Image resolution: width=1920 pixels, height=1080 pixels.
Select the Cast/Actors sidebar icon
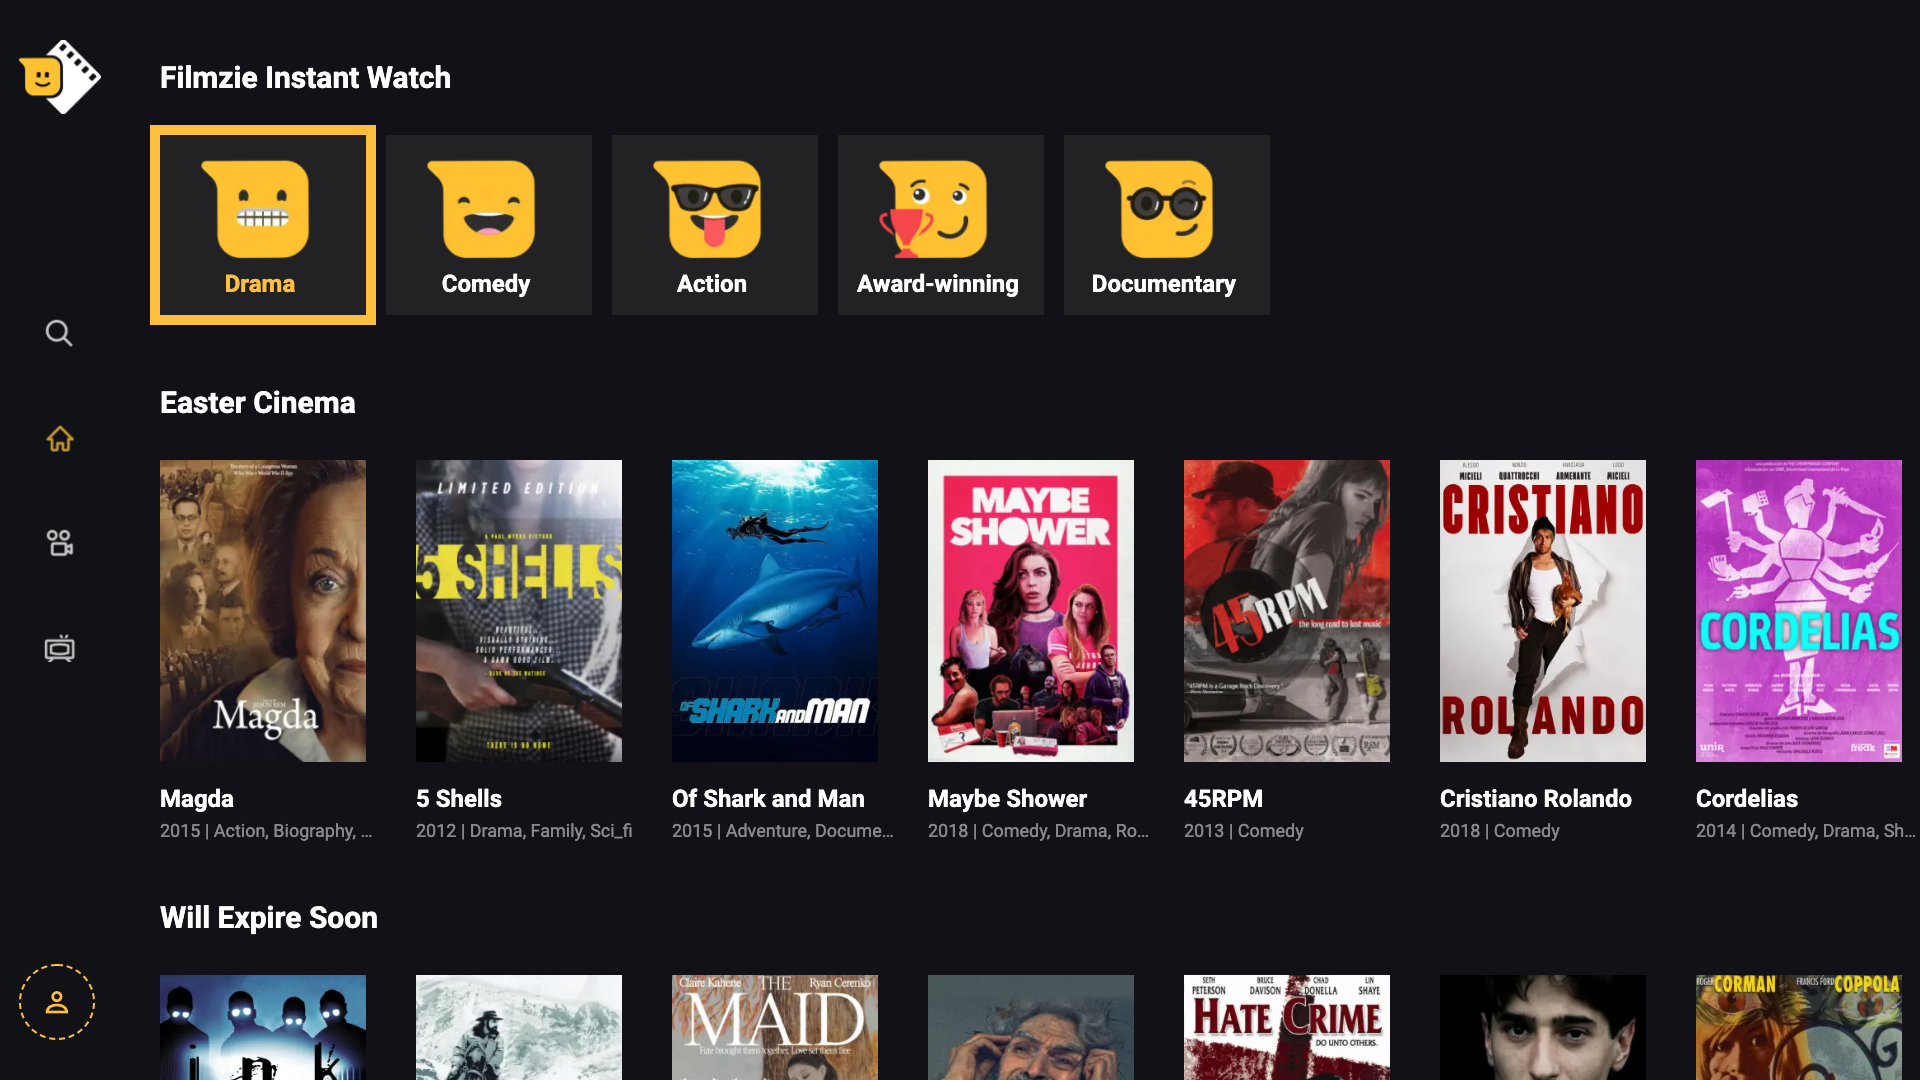point(58,543)
